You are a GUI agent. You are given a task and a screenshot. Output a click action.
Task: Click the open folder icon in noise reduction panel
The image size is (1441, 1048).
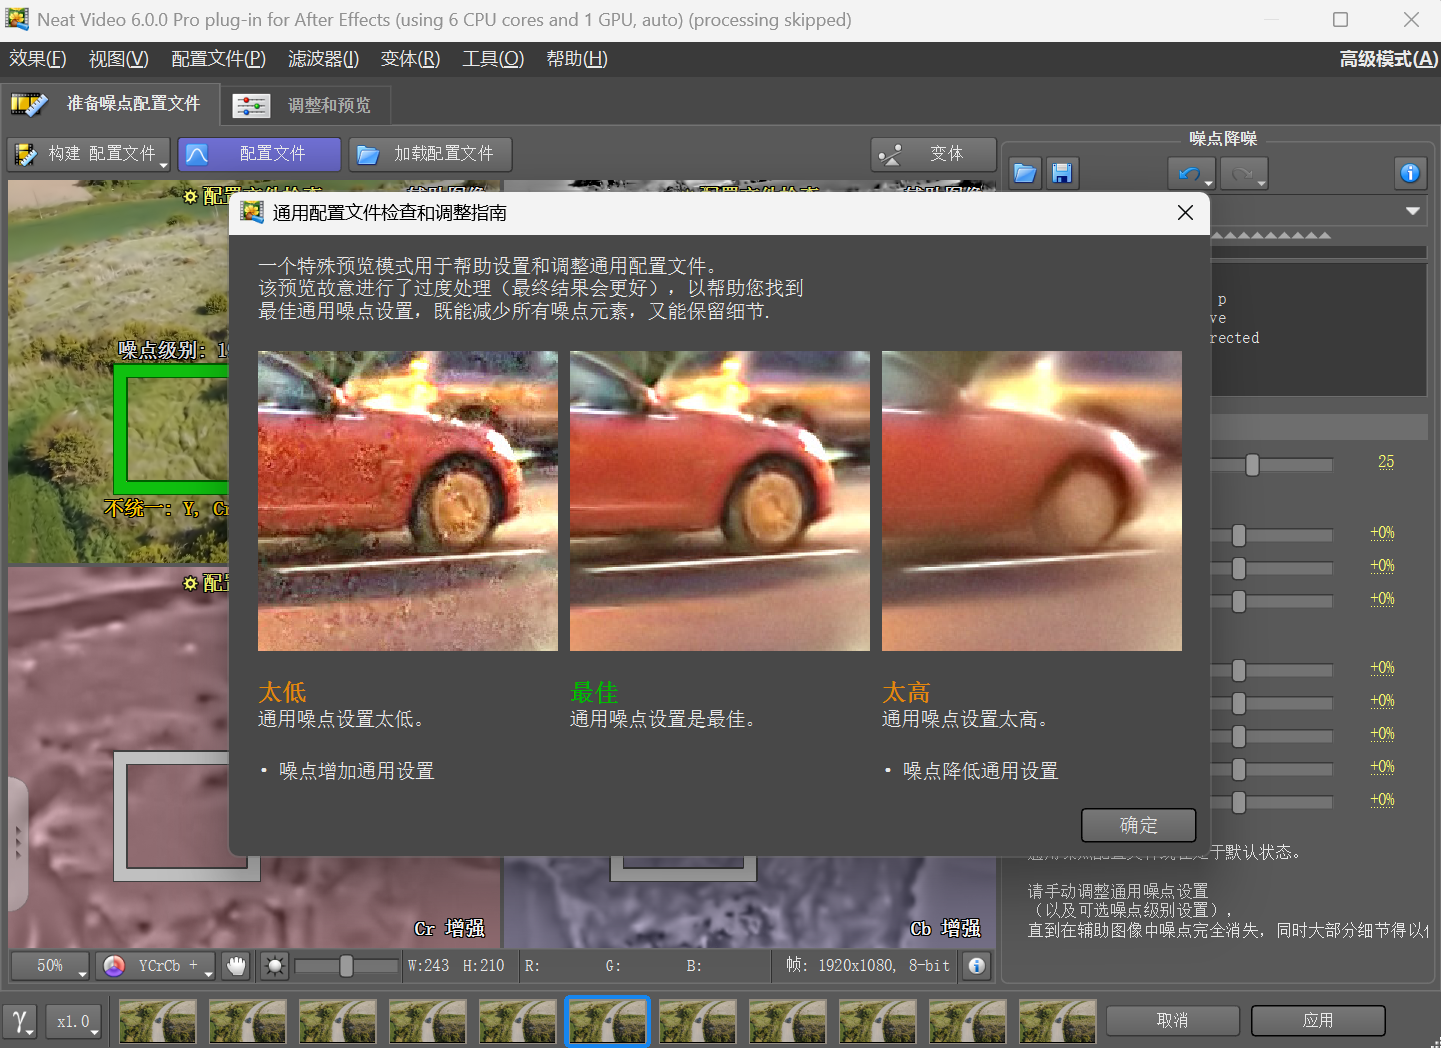tap(1024, 173)
